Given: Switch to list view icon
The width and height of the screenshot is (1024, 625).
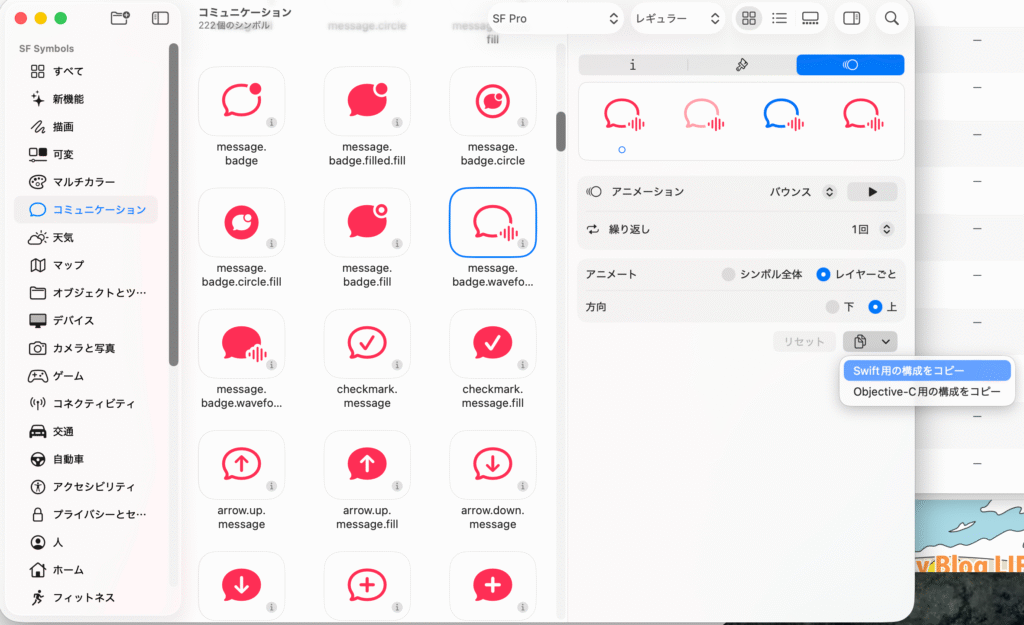Looking at the screenshot, I should [779, 18].
